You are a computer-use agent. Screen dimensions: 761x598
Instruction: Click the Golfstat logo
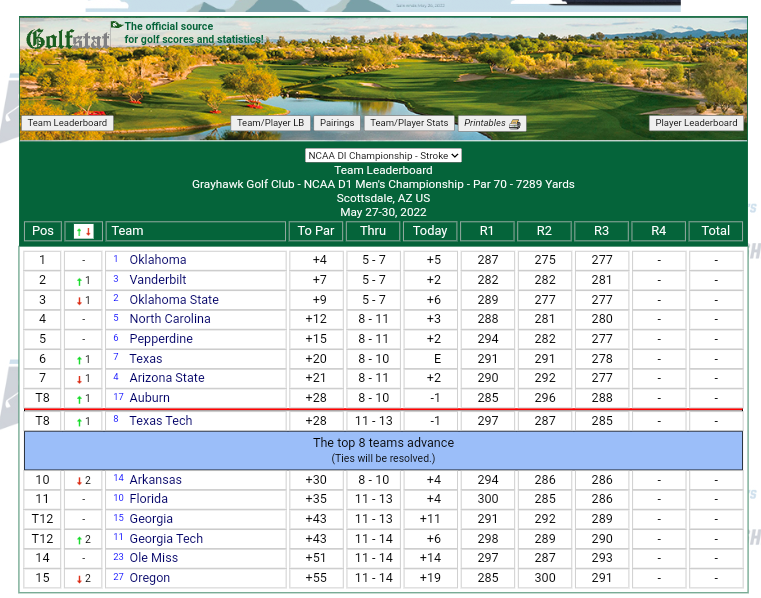pyautogui.click(x=67, y=39)
